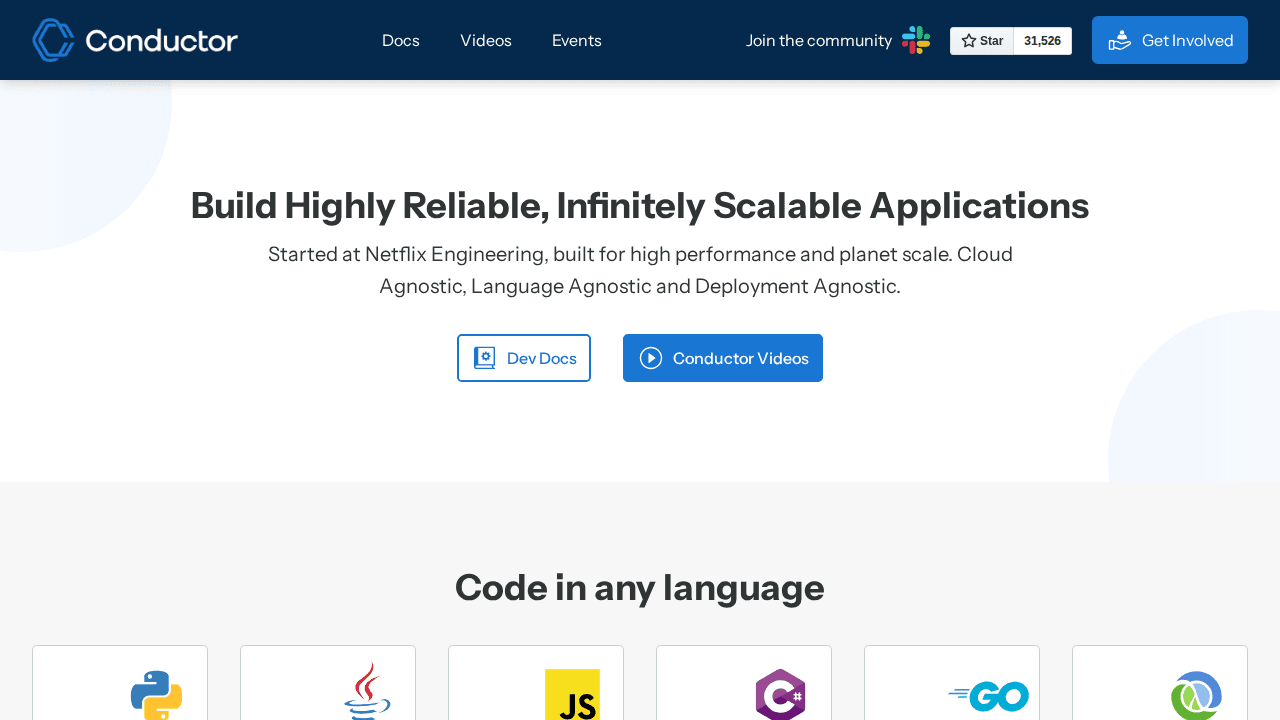
Task: Open the Events page
Action: (576, 41)
